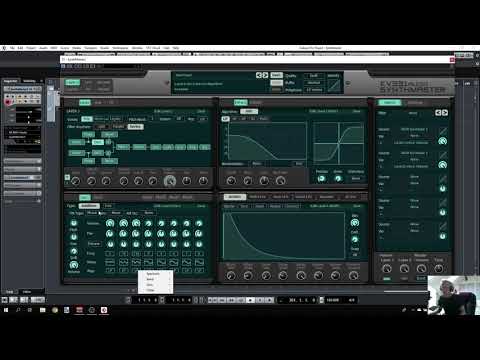This screenshot has height=360, width=480.
Task: Open second tab in modulation matrix panel
Action: (x=415, y=103)
